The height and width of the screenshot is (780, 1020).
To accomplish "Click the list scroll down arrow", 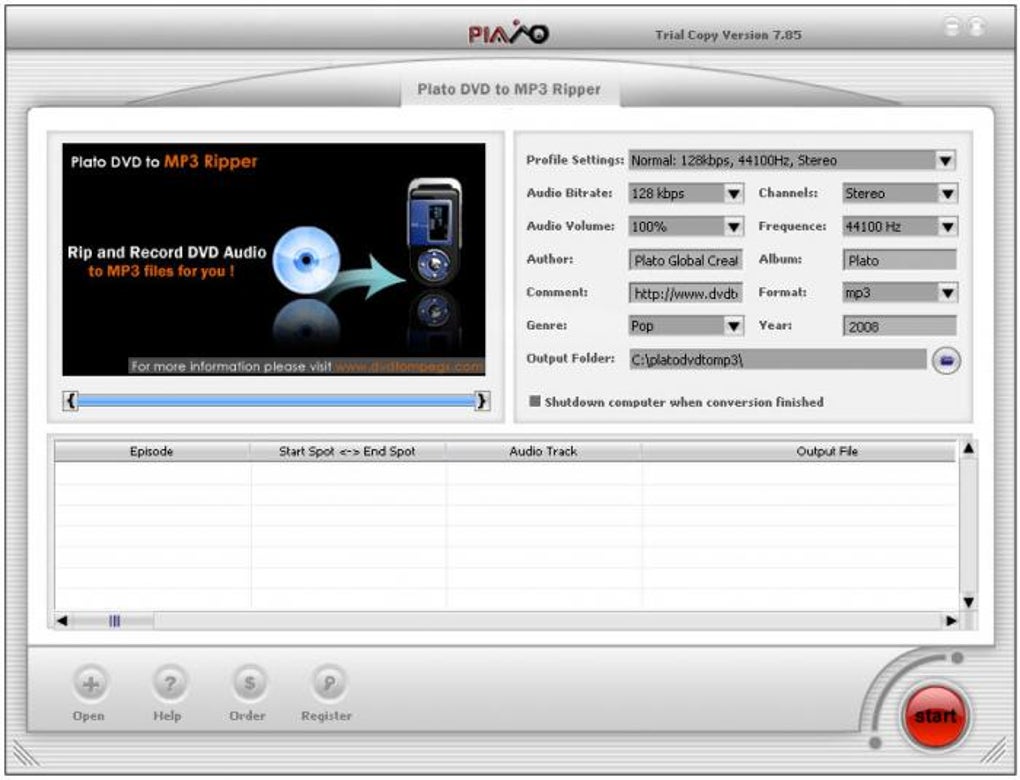I will click(x=969, y=602).
